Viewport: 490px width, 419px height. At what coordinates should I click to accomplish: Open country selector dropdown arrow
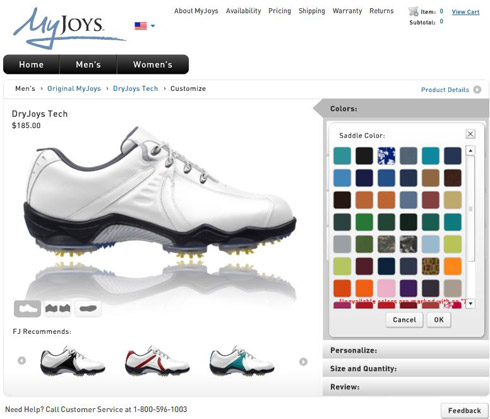[153, 26]
